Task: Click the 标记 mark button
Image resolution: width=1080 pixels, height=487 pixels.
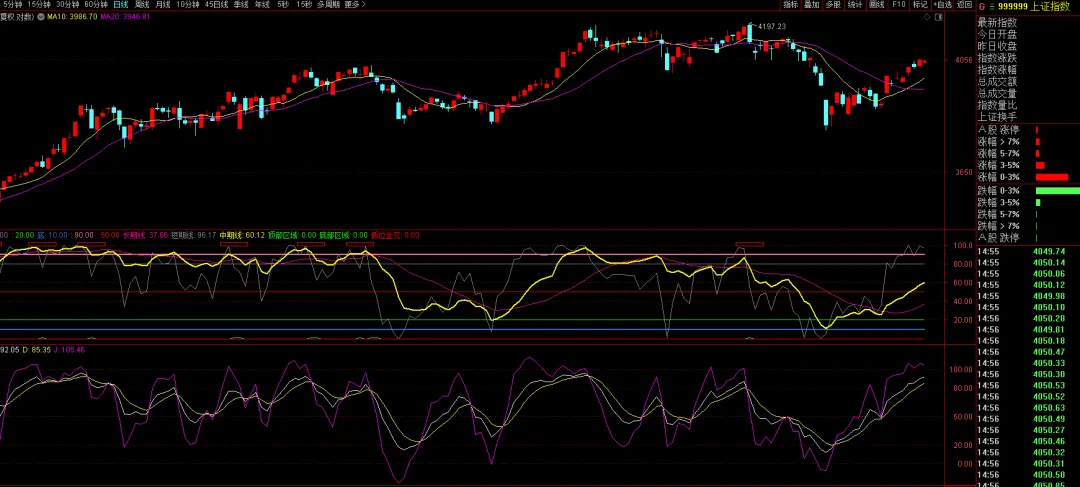Action: 920,4
